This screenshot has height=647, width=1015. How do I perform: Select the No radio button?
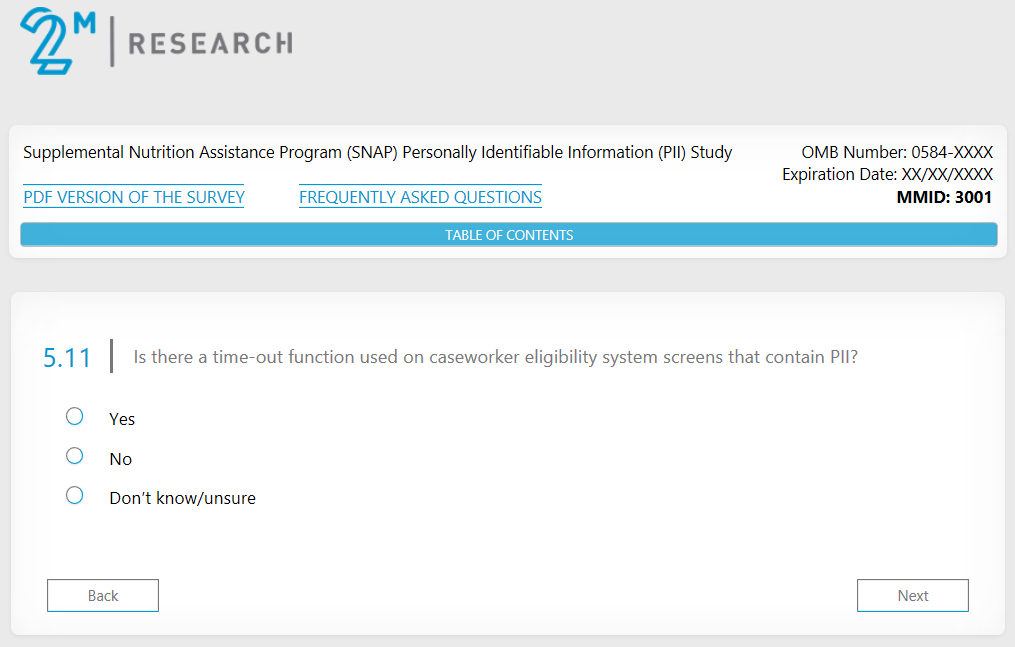[x=74, y=456]
